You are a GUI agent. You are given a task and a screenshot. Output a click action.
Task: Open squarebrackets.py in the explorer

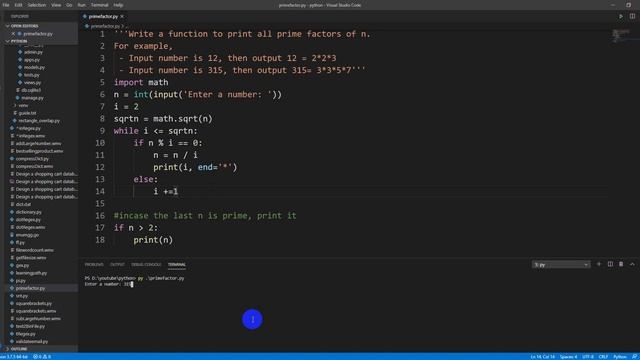pos(33,304)
